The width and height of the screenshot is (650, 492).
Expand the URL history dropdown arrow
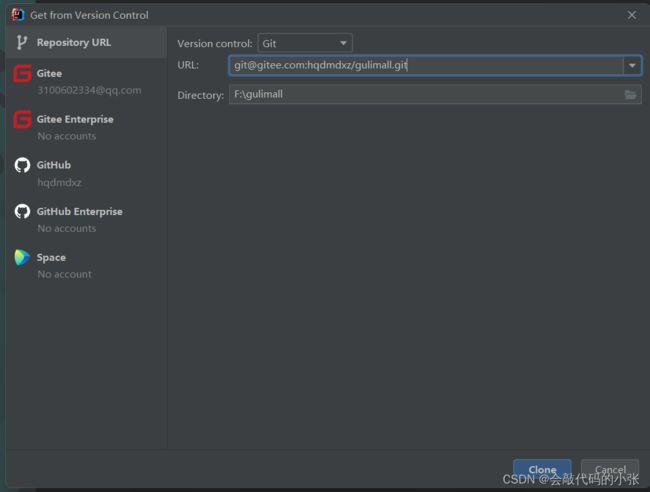632,65
